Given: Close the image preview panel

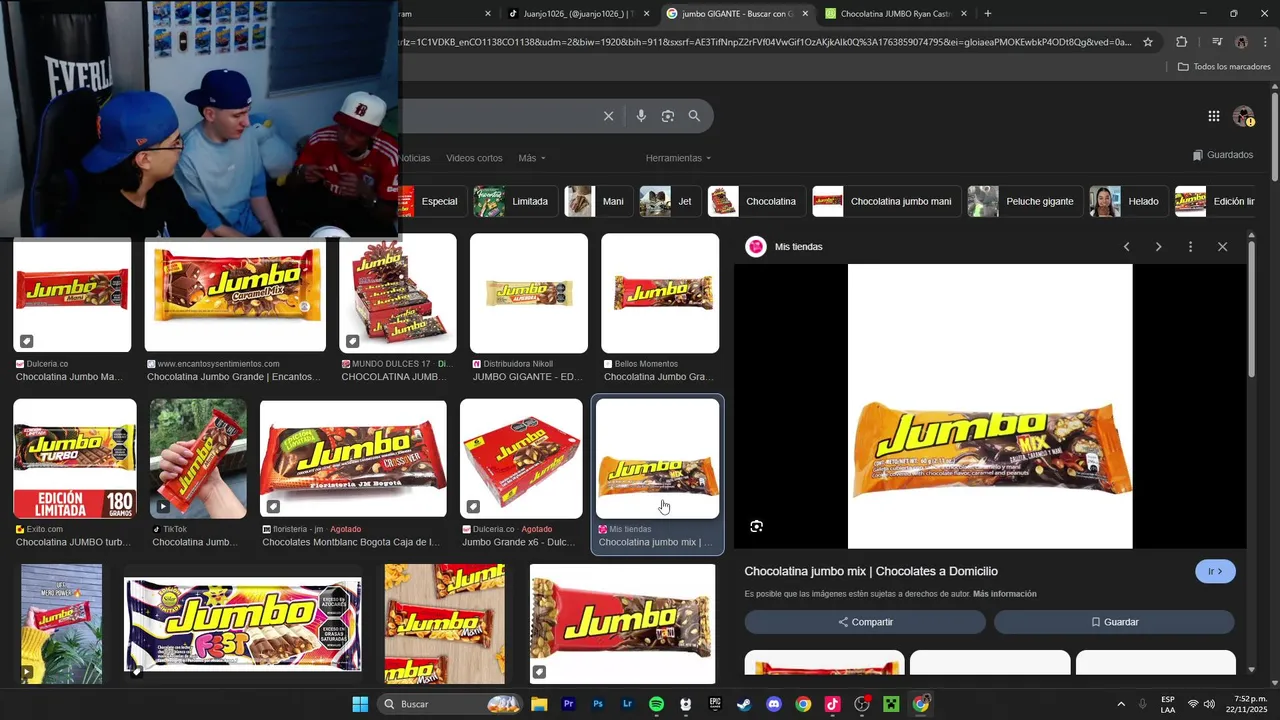Looking at the screenshot, I should (x=1222, y=247).
